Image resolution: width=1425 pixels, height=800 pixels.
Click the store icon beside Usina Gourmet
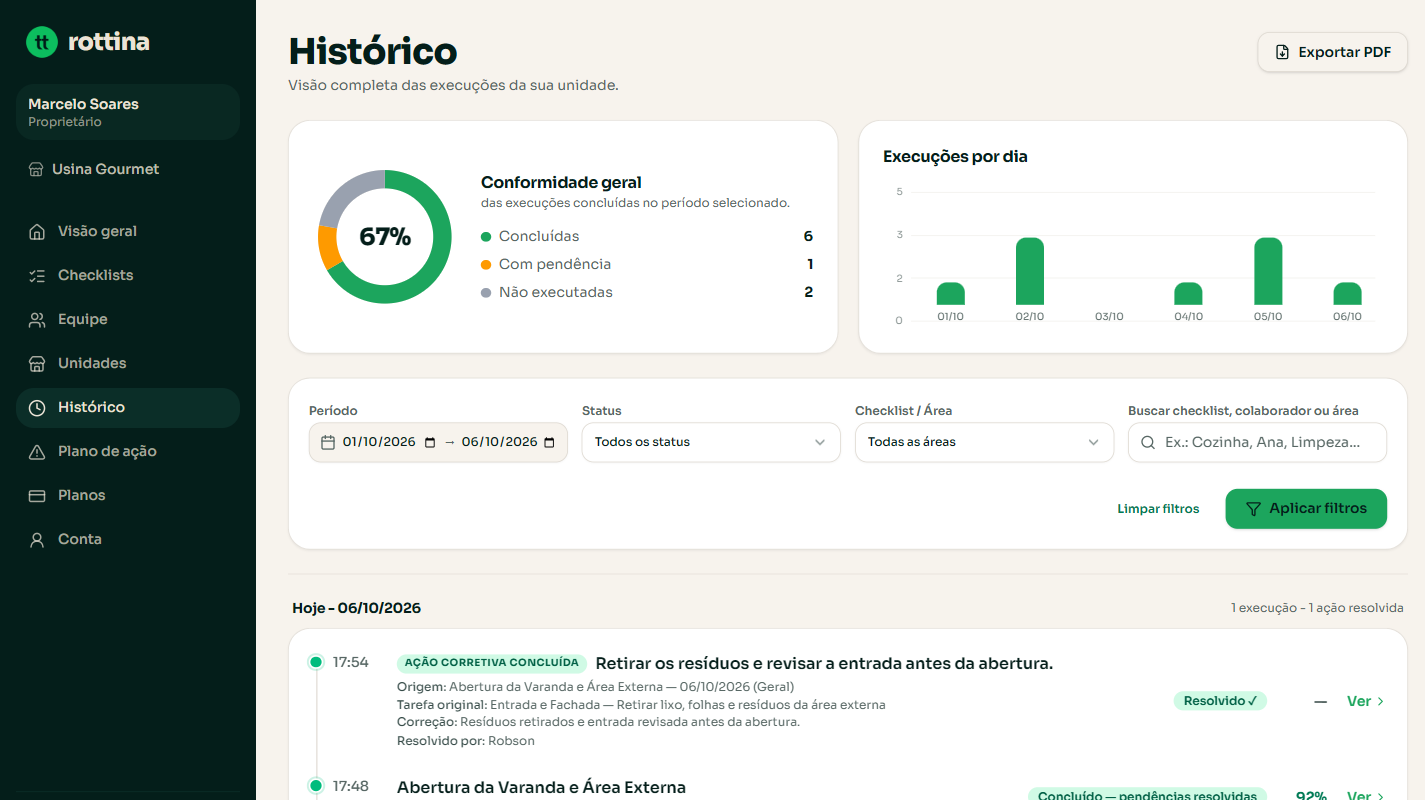(x=36, y=169)
